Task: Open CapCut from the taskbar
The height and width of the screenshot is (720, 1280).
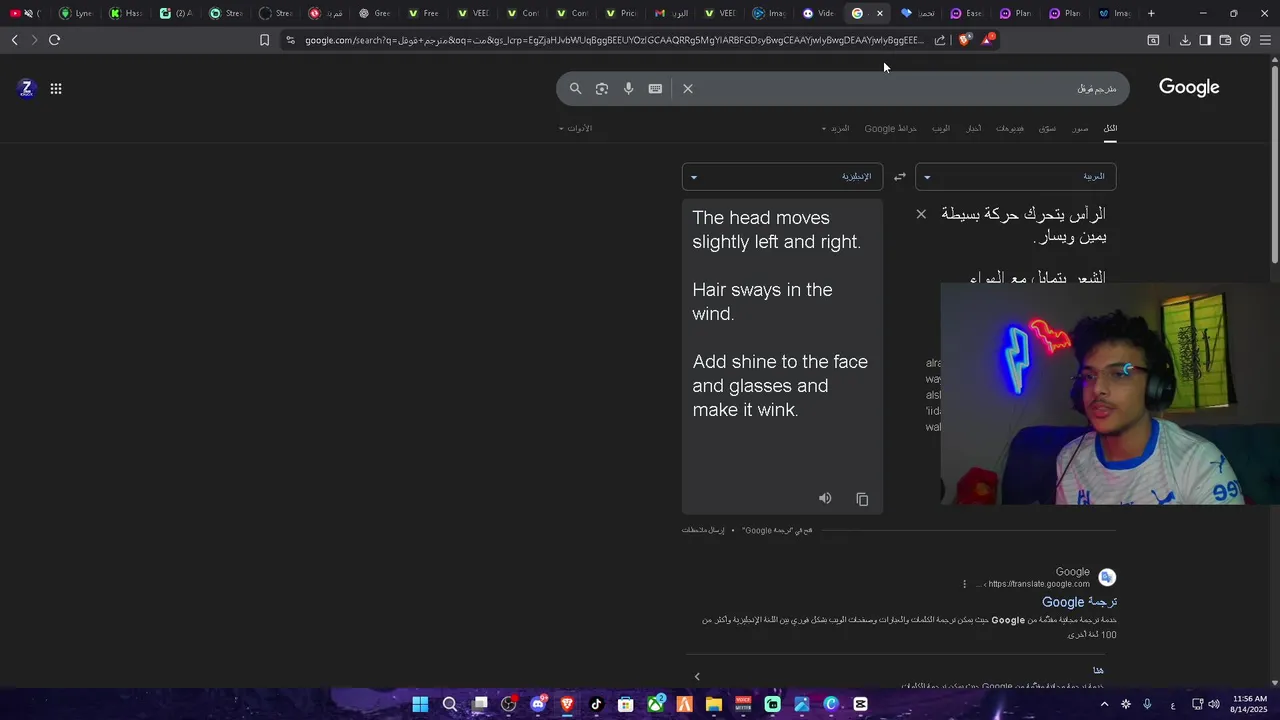Action: pyautogui.click(x=861, y=704)
